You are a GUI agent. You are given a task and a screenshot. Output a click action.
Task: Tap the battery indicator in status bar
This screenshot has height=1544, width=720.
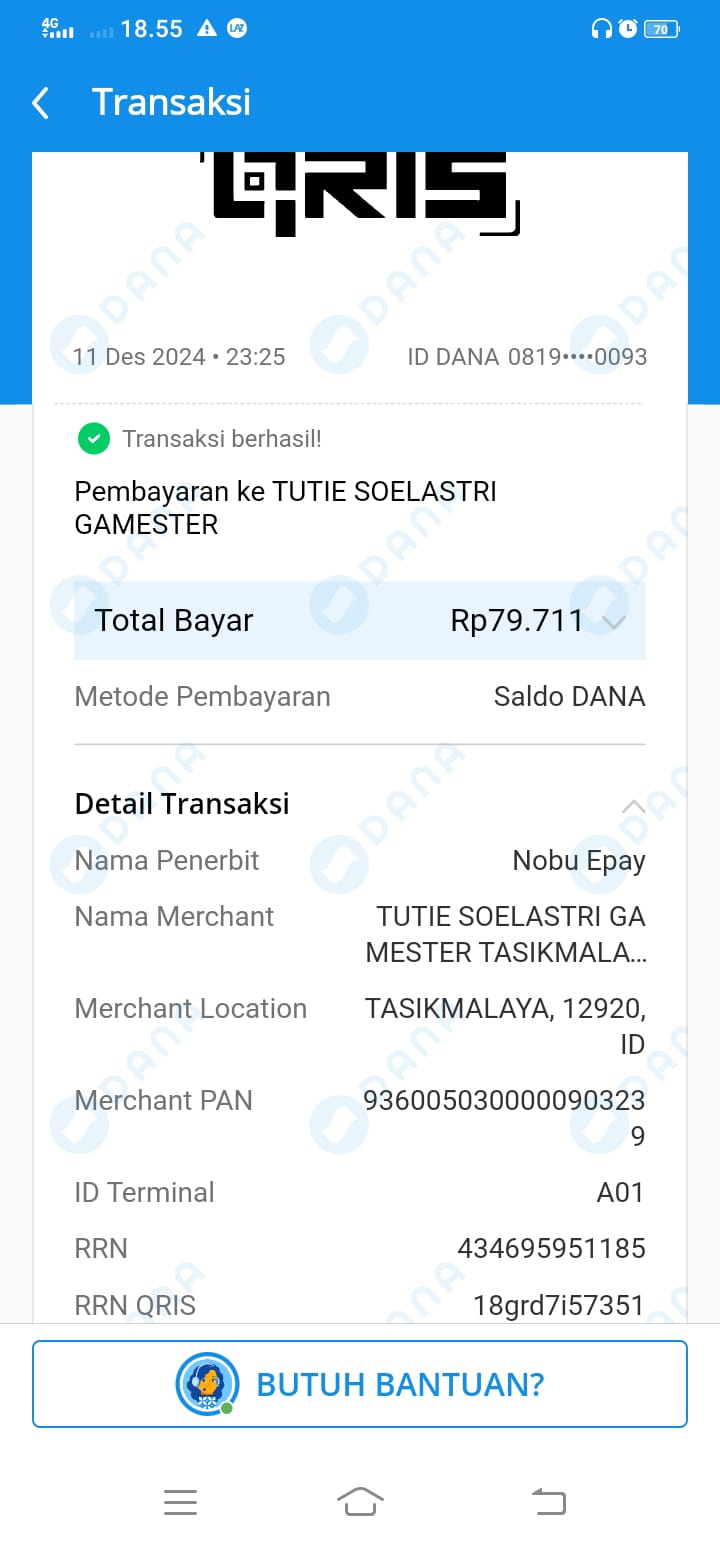tap(662, 29)
